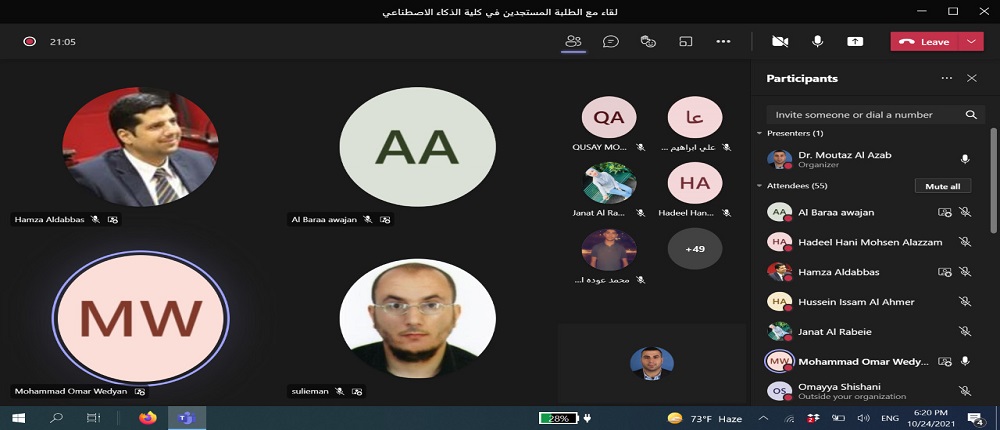This screenshot has height=430, width=1000.
Task: Toggle the camera on
Action: 779,41
